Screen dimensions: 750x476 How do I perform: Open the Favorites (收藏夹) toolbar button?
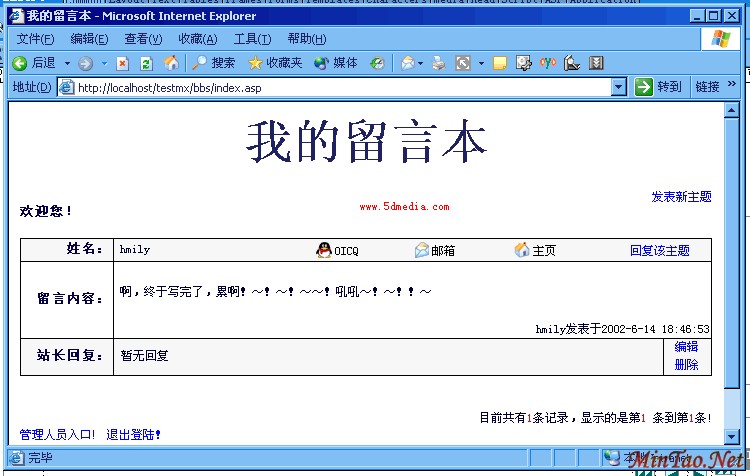[x=274, y=63]
